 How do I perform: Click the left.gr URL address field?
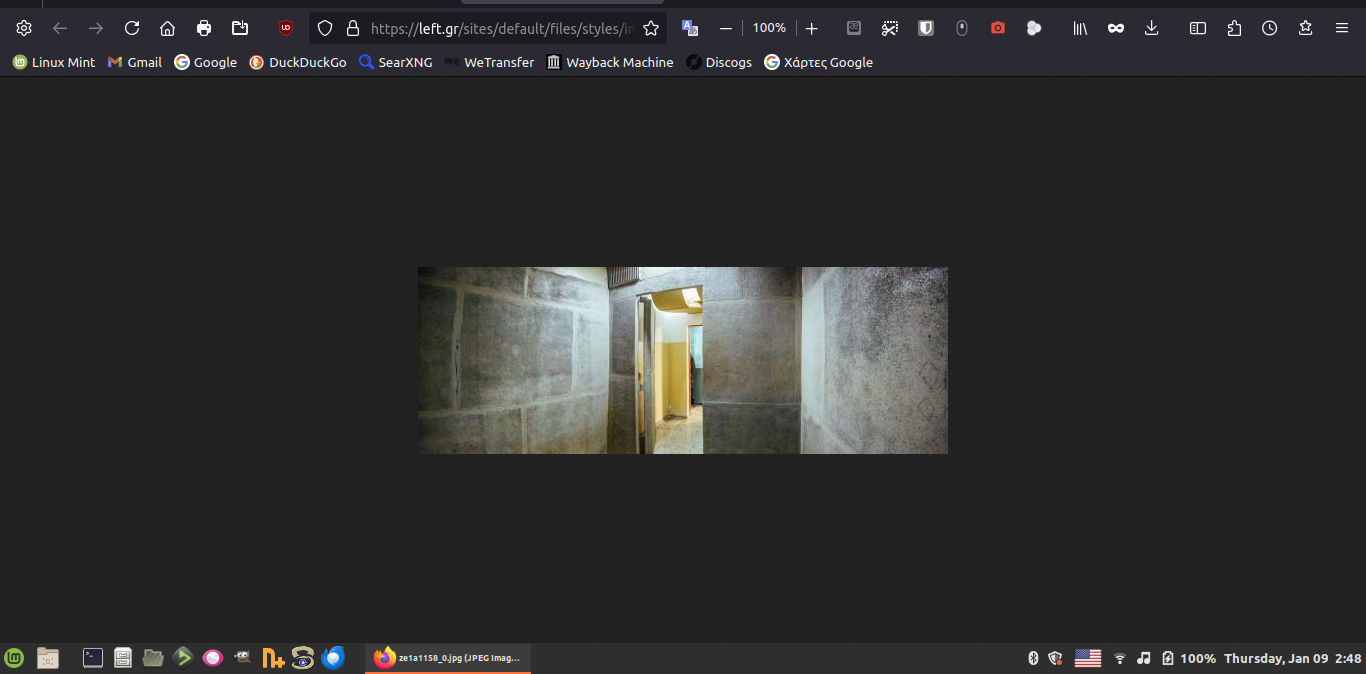502,28
